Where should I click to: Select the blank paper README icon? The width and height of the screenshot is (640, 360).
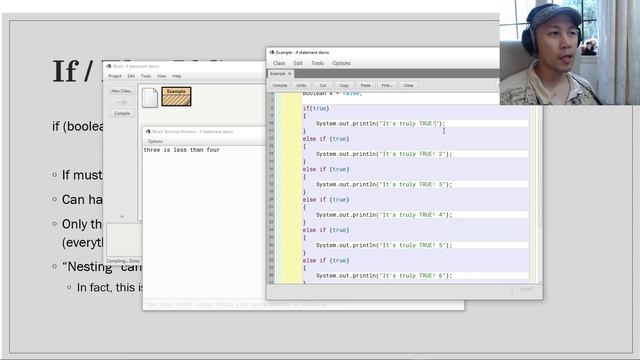click(x=150, y=98)
